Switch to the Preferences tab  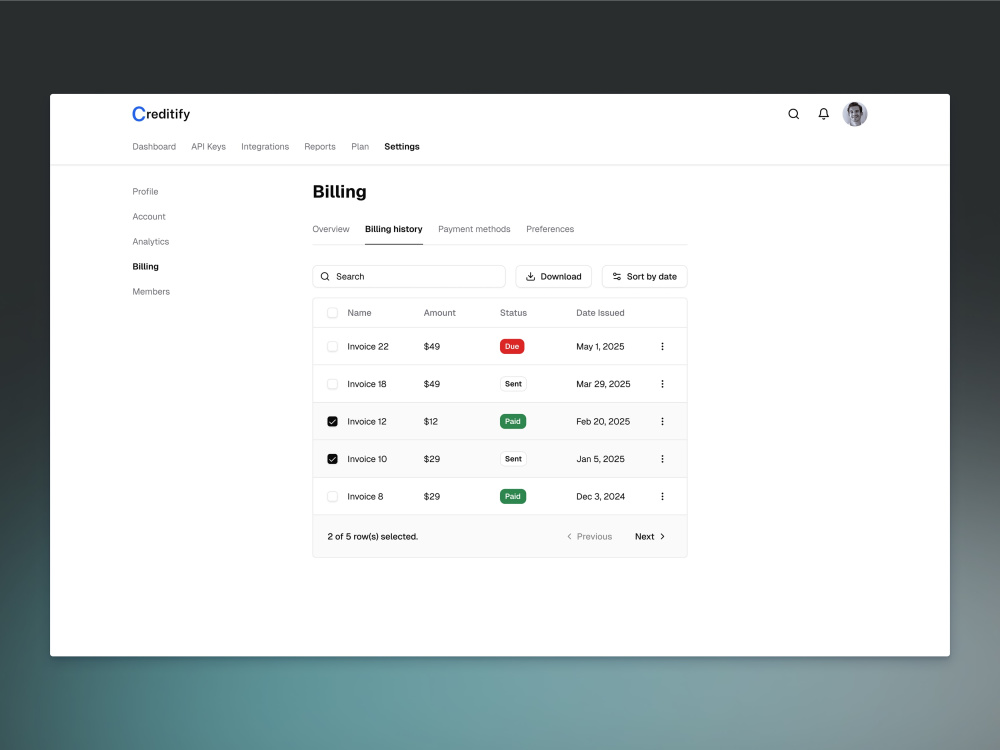click(x=550, y=229)
